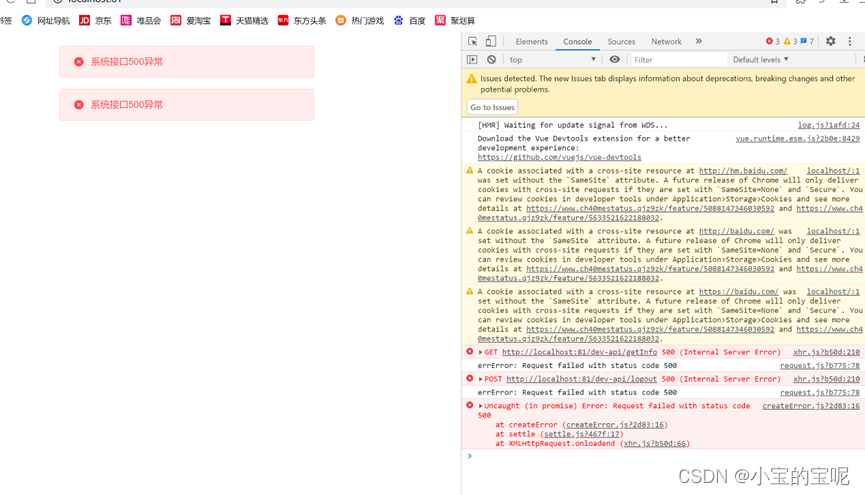Open the 京东 bookmark

[95, 20]
